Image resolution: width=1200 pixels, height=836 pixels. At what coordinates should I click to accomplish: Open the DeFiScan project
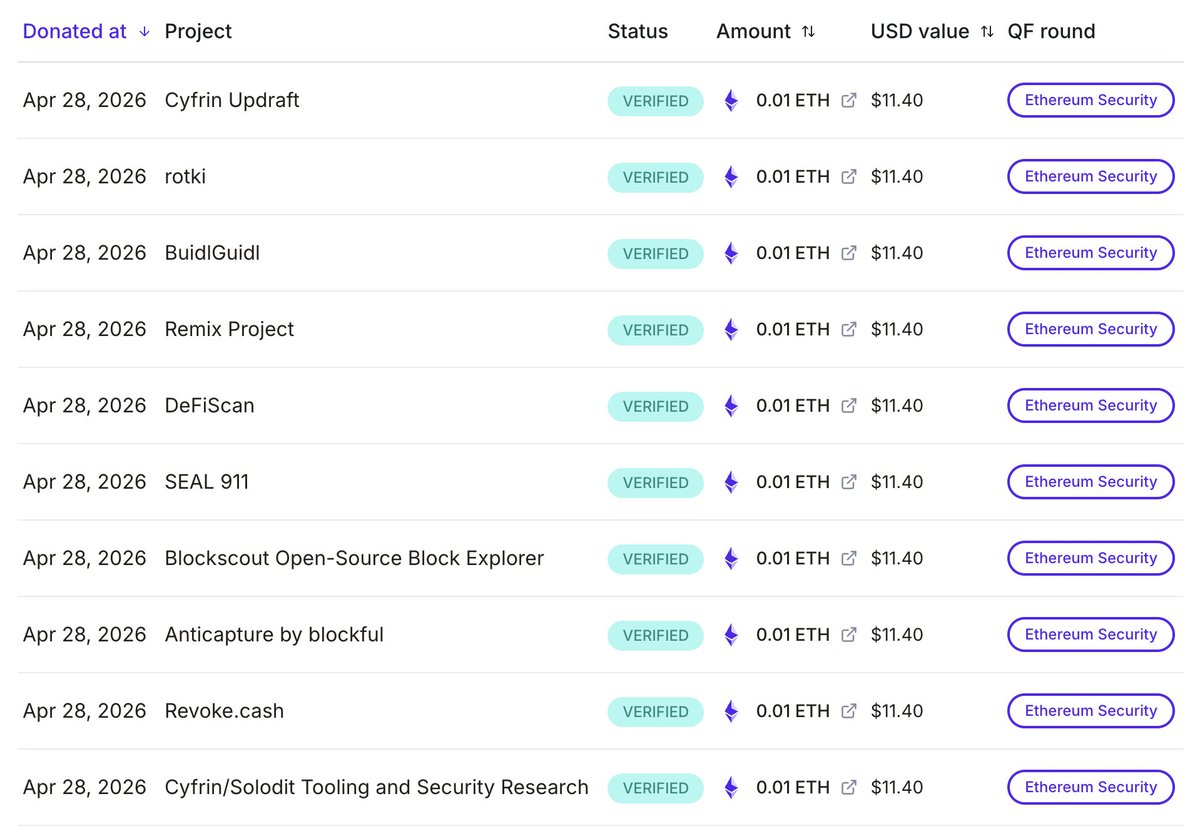point(210,406)
